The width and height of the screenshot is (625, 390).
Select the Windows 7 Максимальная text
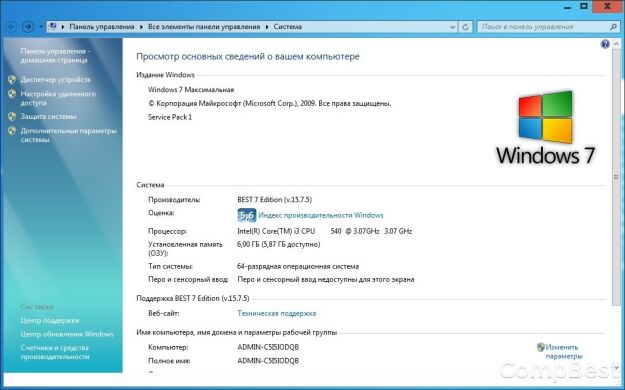click(191, 90)
